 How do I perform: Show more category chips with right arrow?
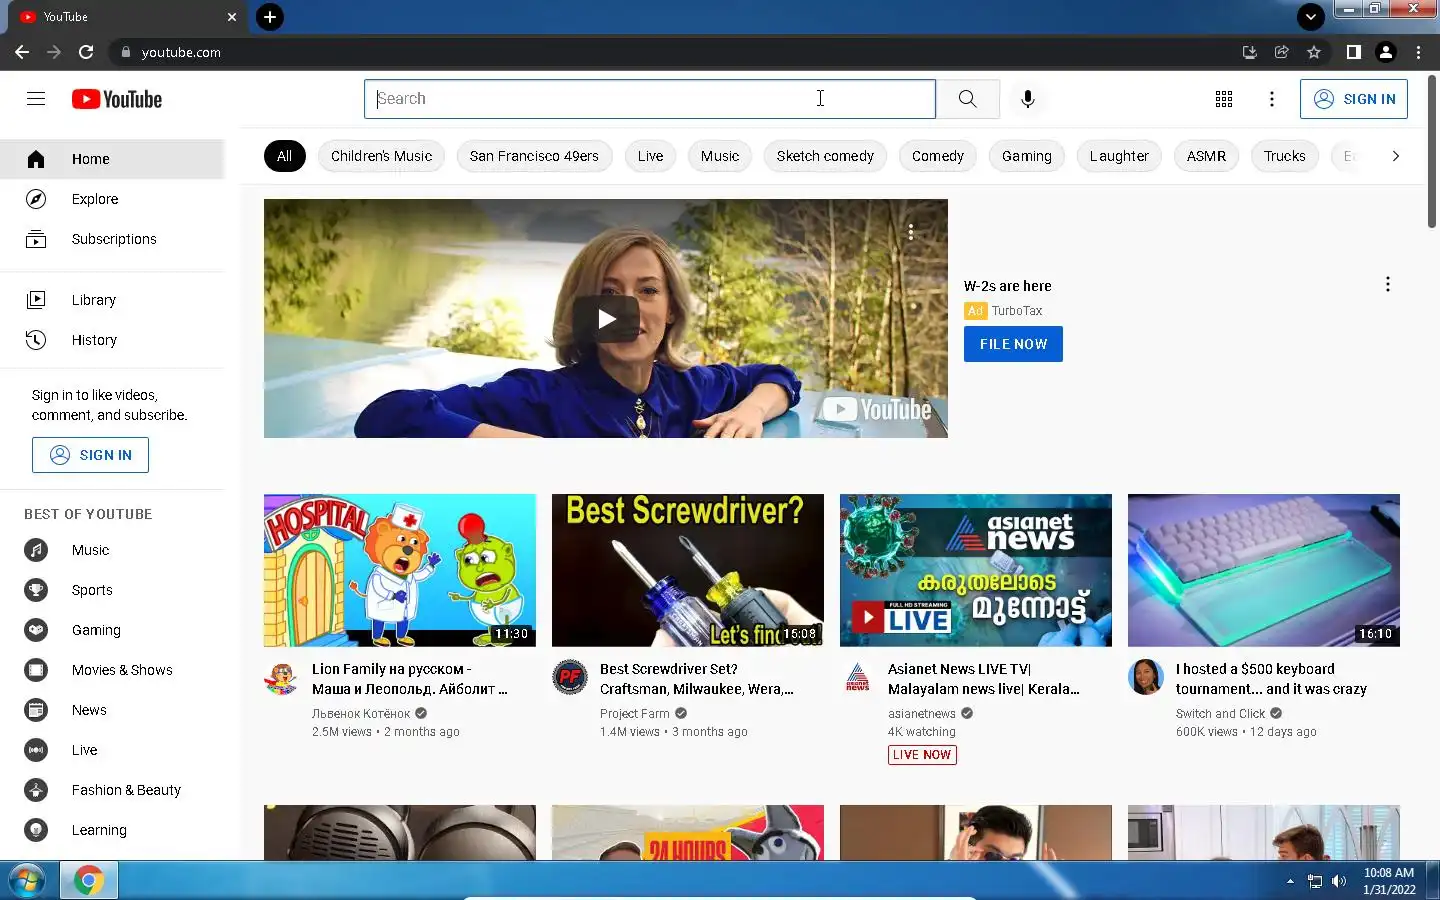tap(1395, 156)
